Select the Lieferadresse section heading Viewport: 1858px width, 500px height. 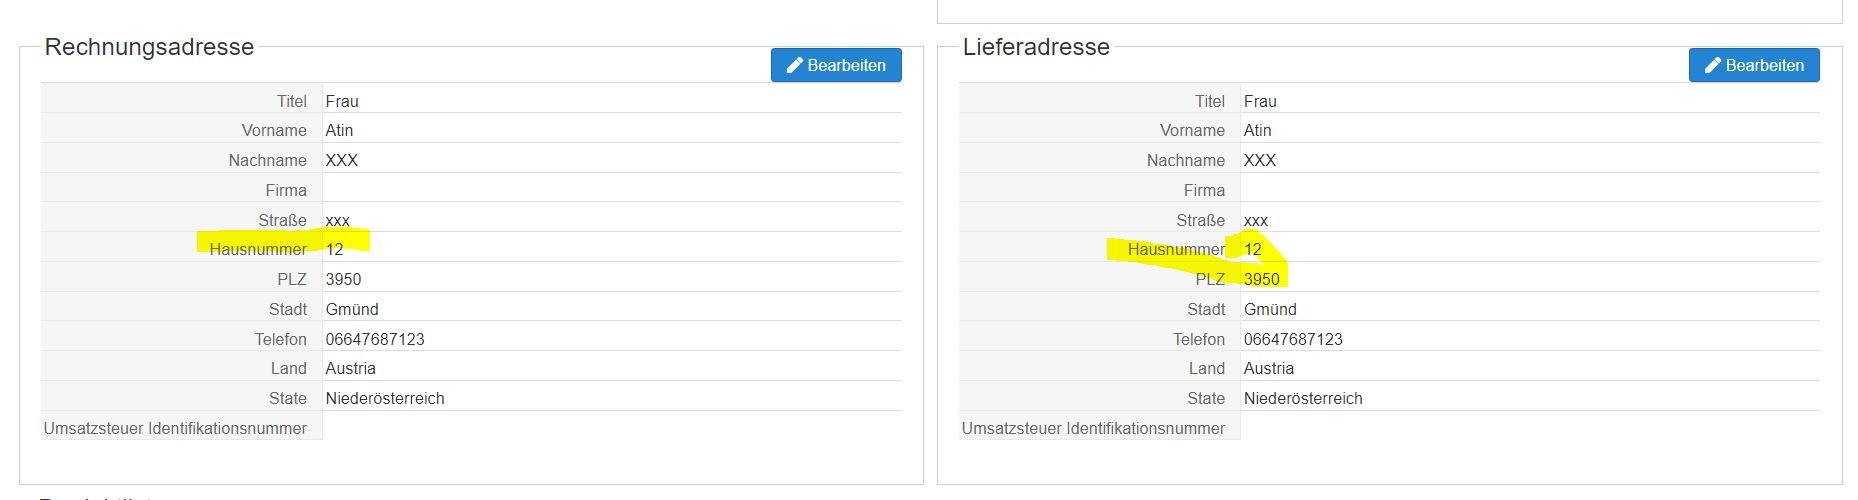(x=1035, y=47)
